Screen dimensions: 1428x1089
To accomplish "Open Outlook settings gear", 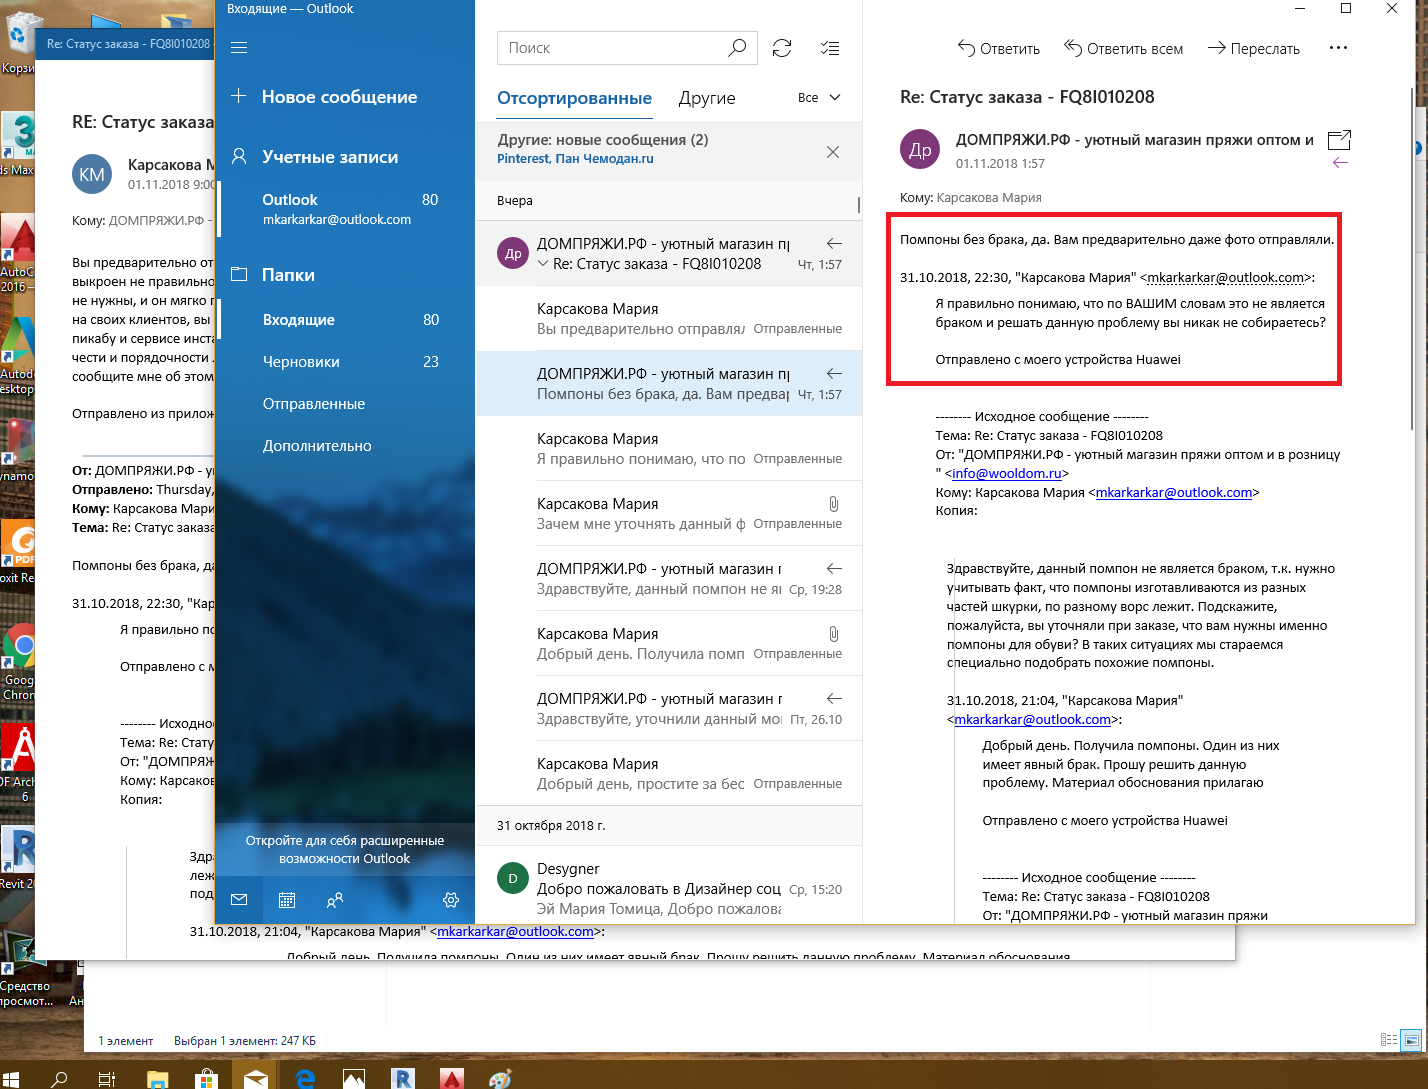I will coord(451,900).
